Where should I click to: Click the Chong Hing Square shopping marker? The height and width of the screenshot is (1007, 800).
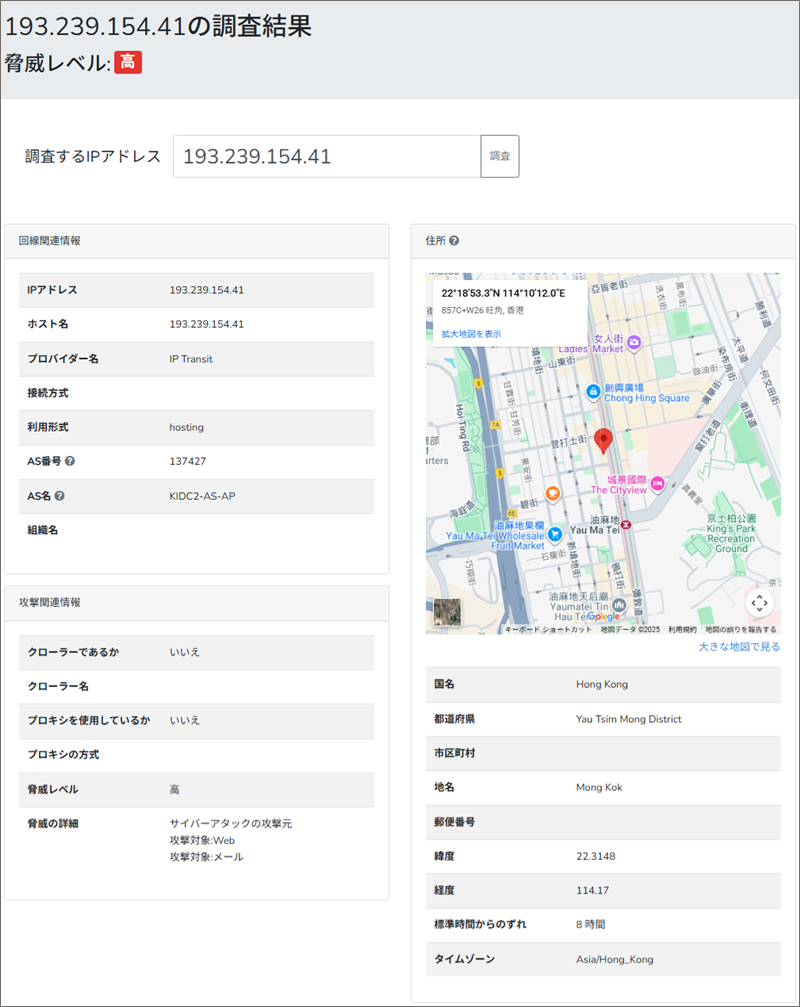tap(593, 390)
